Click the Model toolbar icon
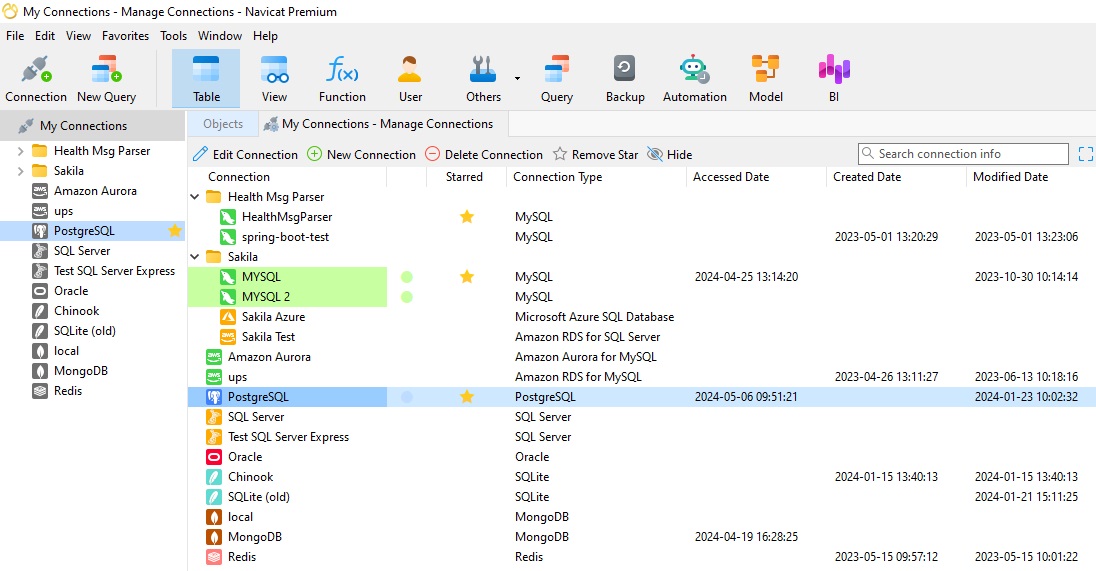 pos(765,78)
